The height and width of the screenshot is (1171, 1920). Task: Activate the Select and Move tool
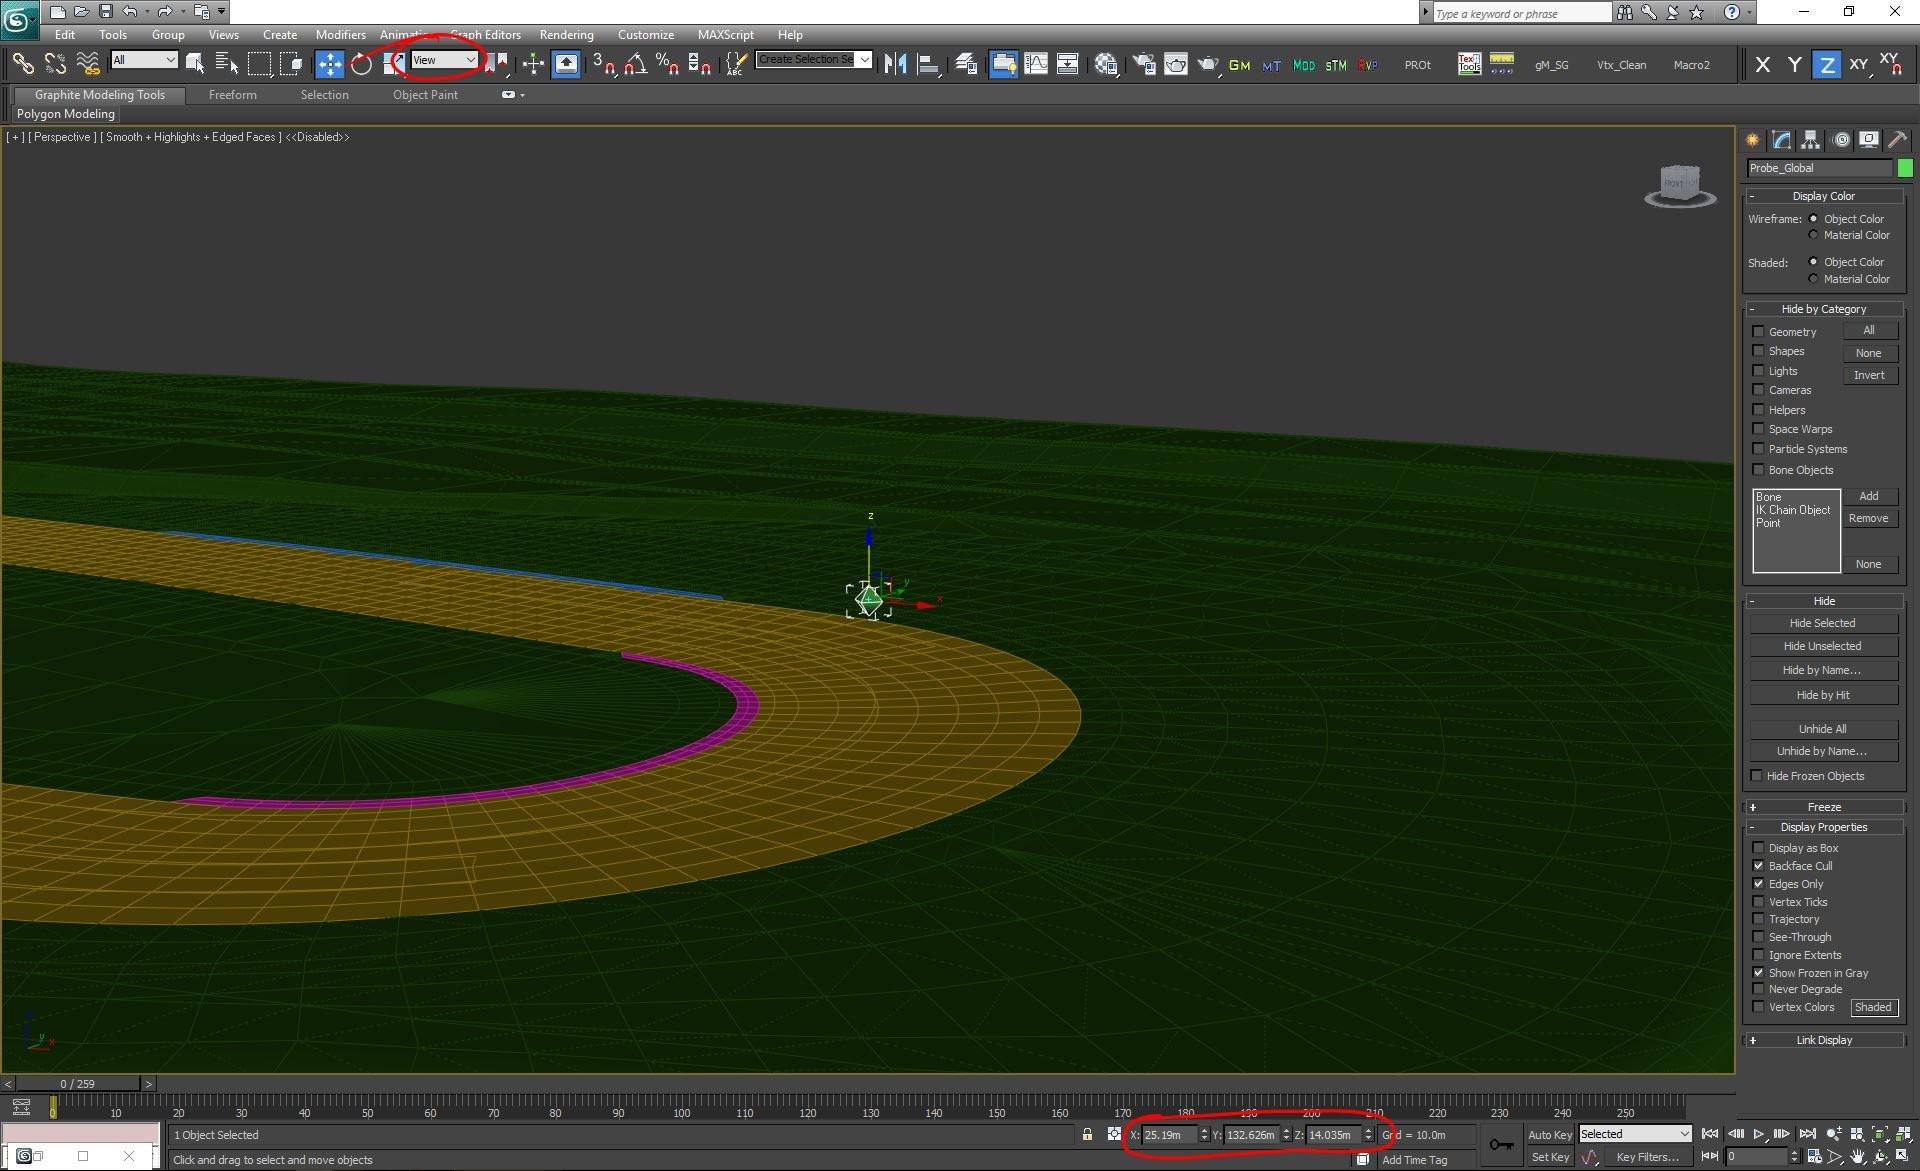pos(329,64)
